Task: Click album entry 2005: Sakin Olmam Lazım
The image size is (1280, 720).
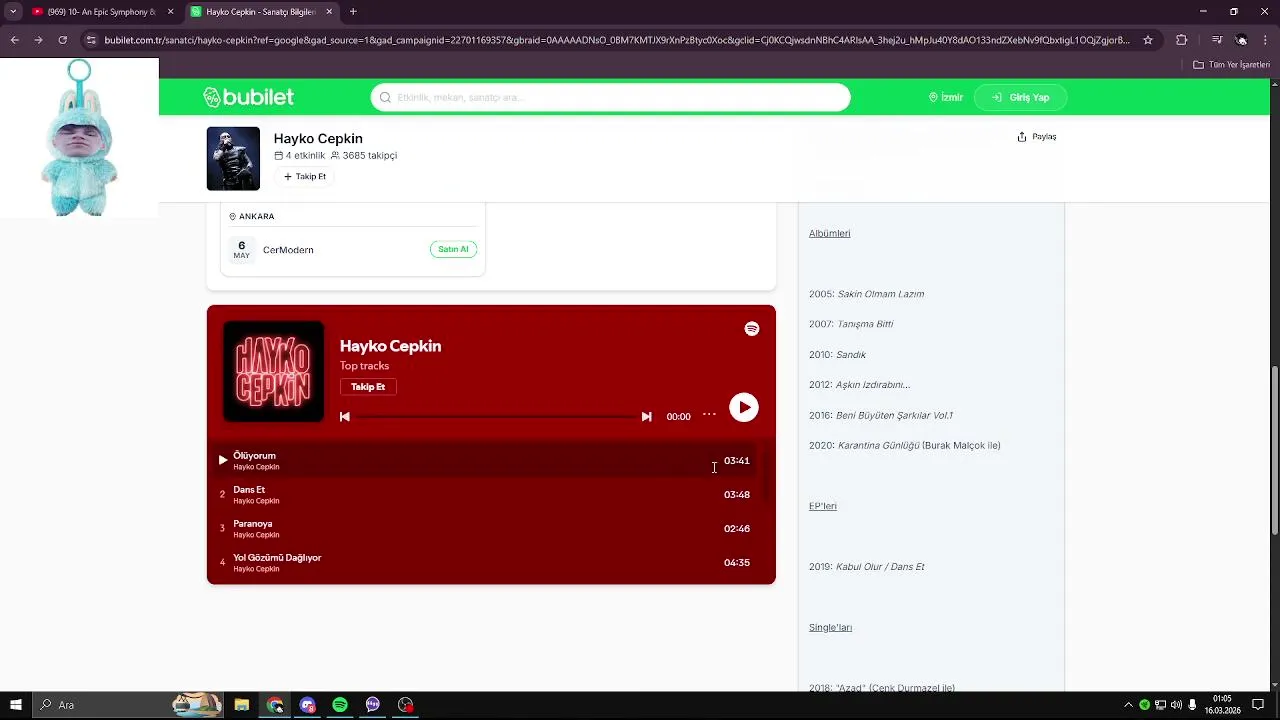Action: pyautogui.click(x=866, y=294)
